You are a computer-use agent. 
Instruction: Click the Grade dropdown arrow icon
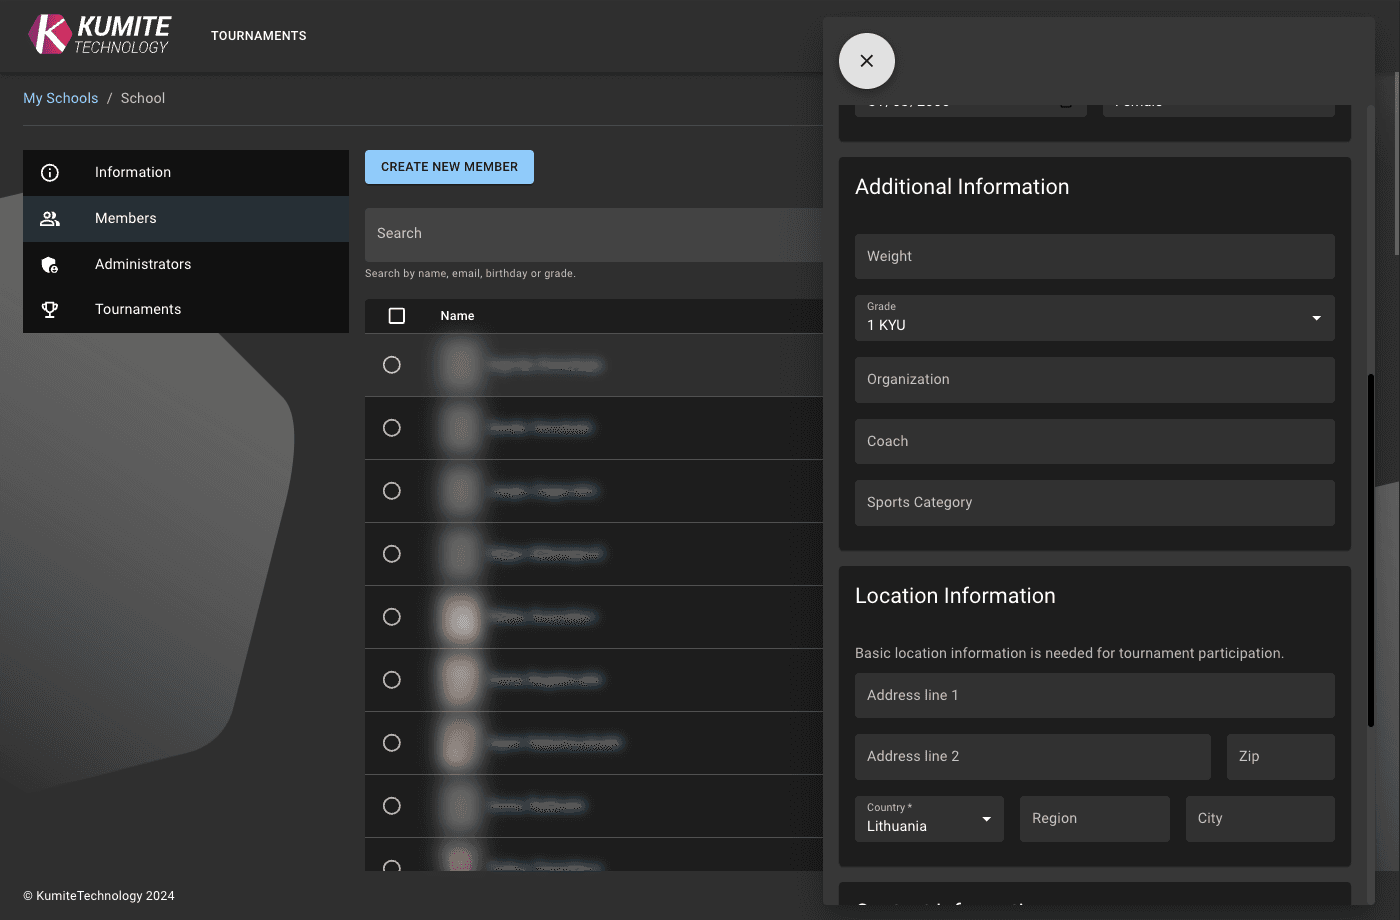tap(1316, 318)
